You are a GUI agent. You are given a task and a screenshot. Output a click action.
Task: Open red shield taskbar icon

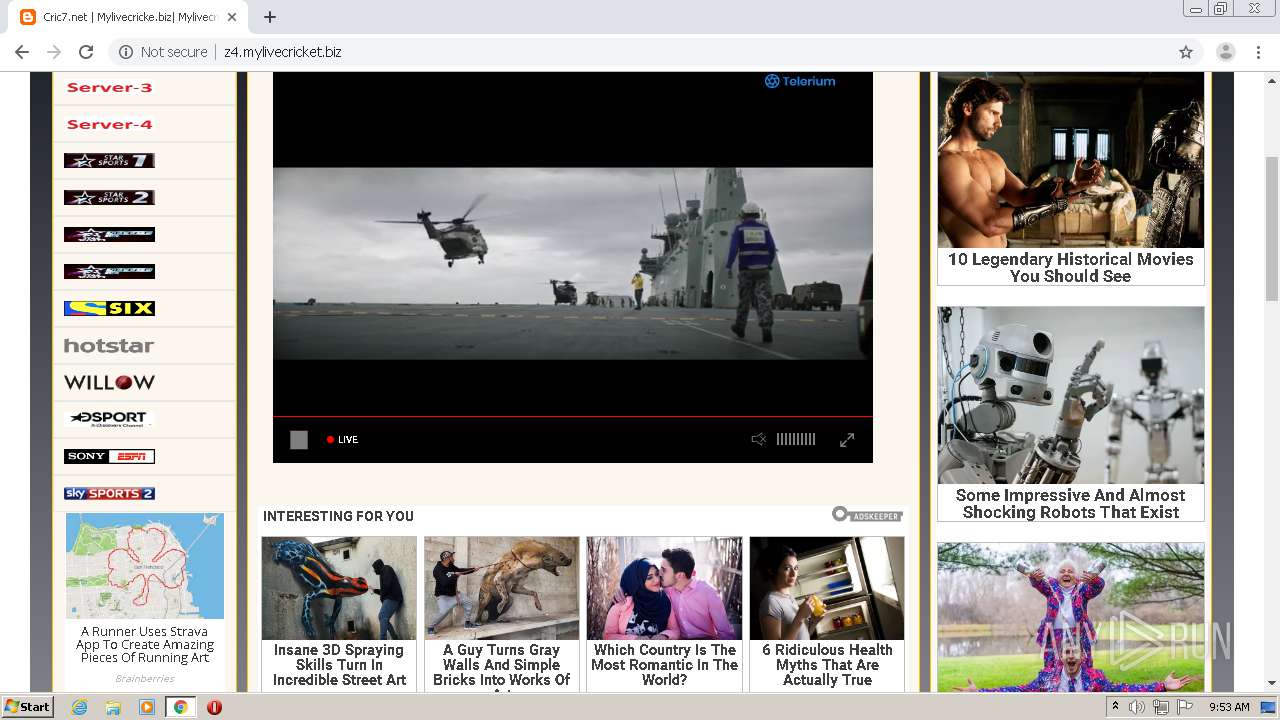tap(214, 707)
